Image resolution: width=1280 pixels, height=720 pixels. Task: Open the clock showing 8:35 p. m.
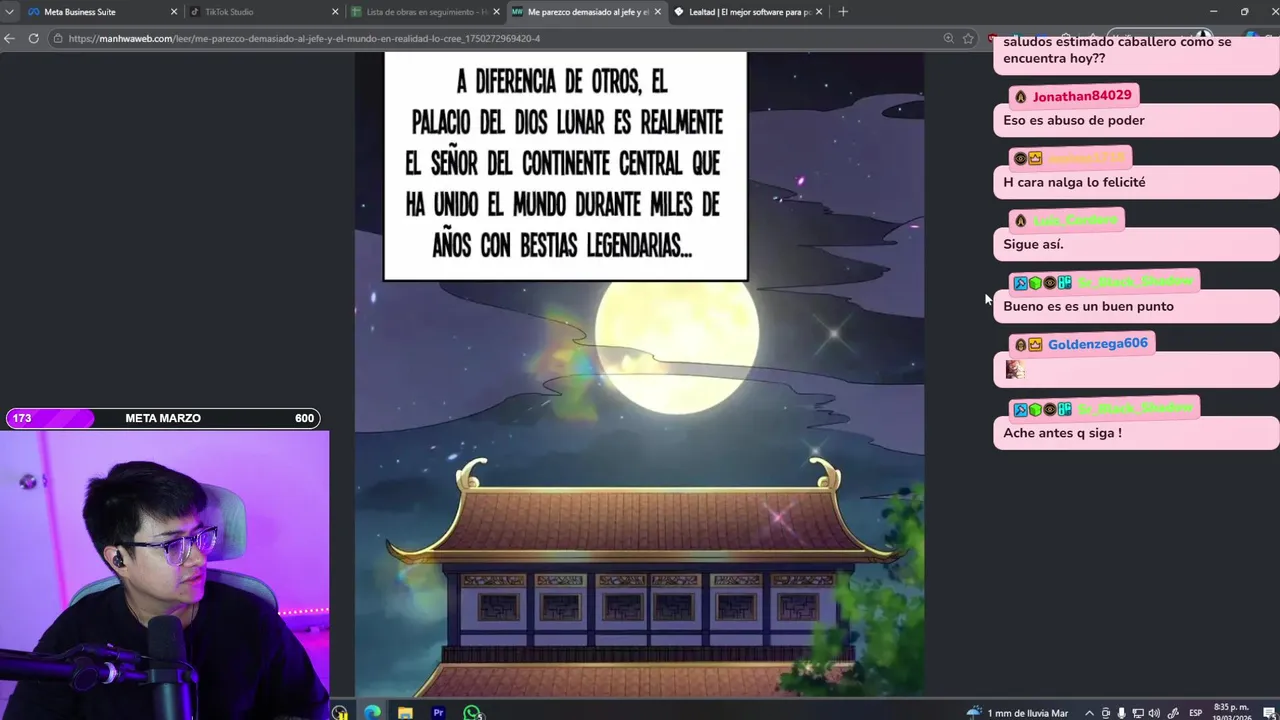point(1232,712)
